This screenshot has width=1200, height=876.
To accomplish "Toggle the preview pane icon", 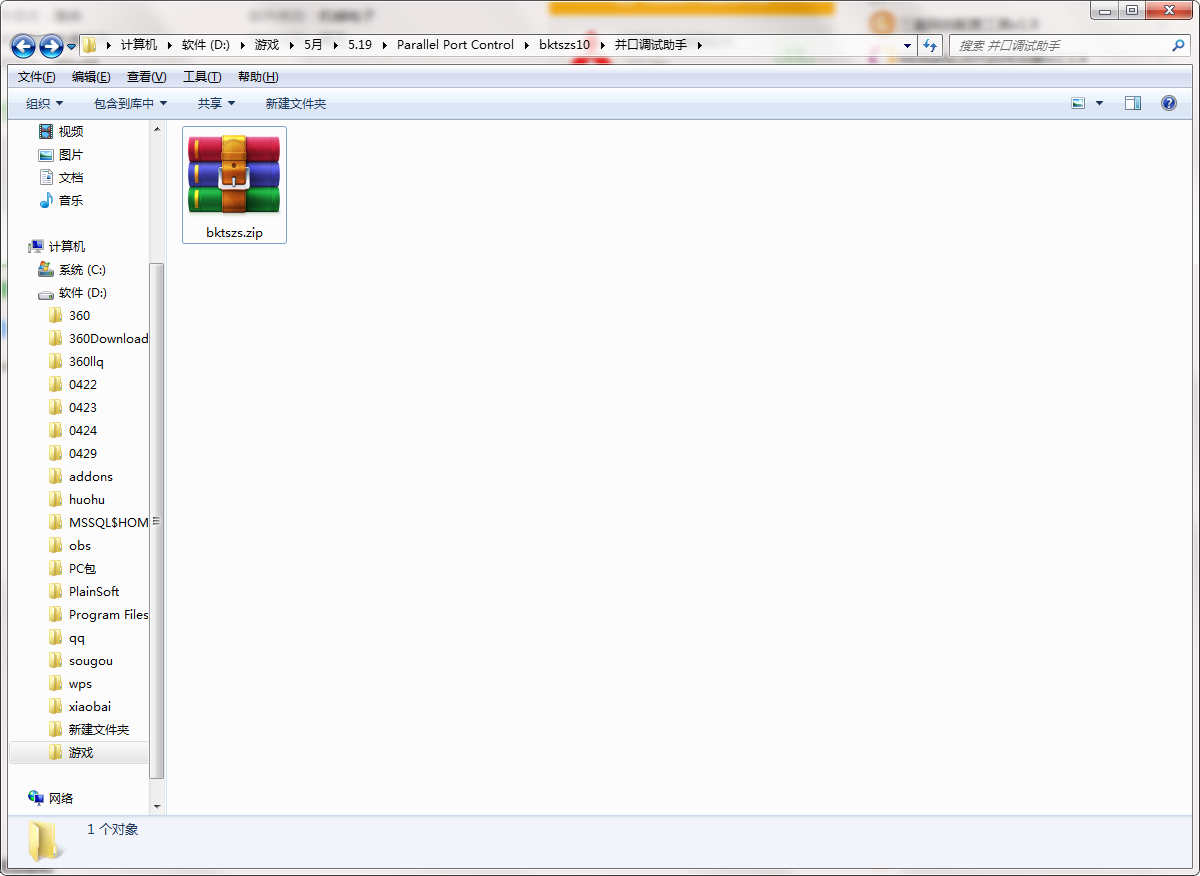I will (x=1133, y=103).
